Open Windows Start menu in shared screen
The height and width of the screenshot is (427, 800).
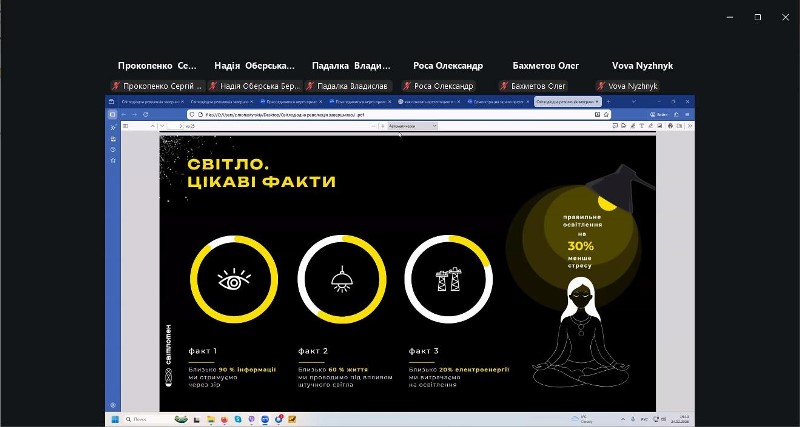117,418
